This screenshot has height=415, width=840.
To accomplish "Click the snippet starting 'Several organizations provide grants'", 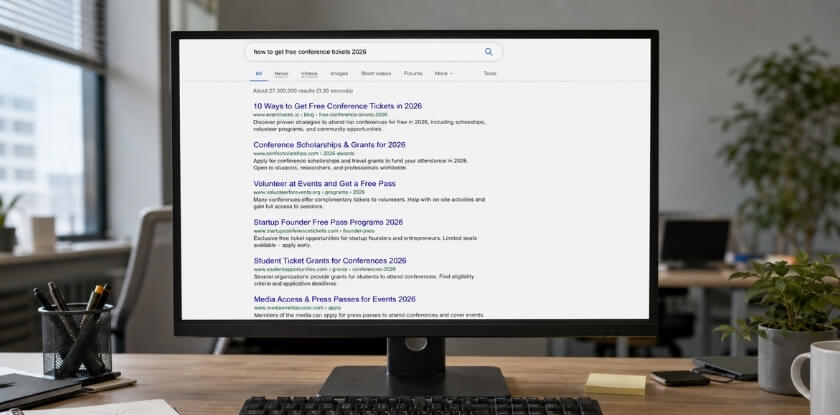I will pyautogui.click(x=364, y=280).
